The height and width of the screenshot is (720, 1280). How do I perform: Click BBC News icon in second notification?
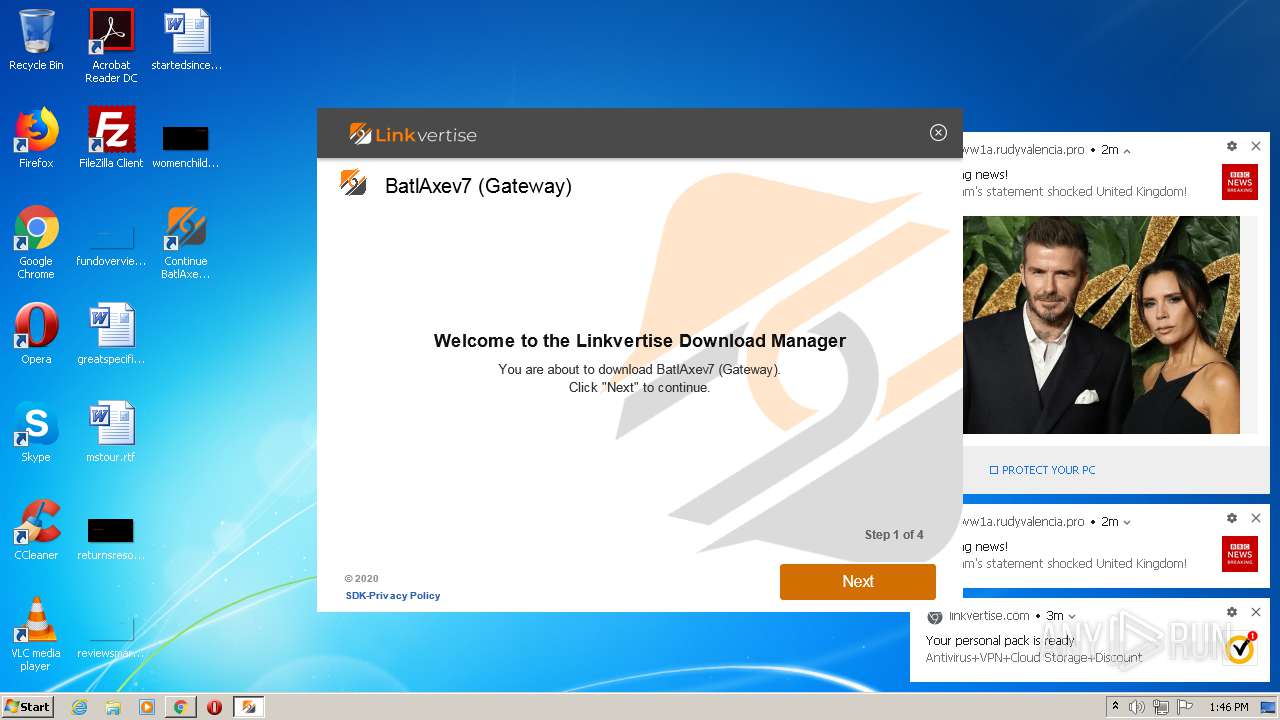click(1240, 554)
